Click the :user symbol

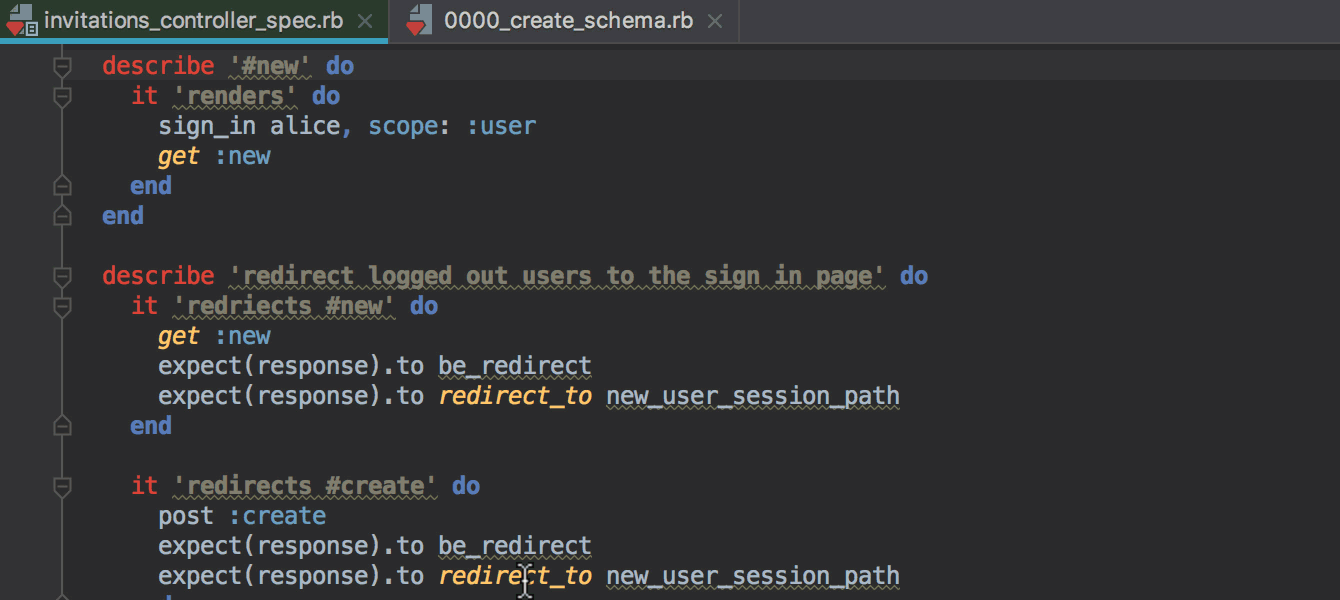coord(501,126)
